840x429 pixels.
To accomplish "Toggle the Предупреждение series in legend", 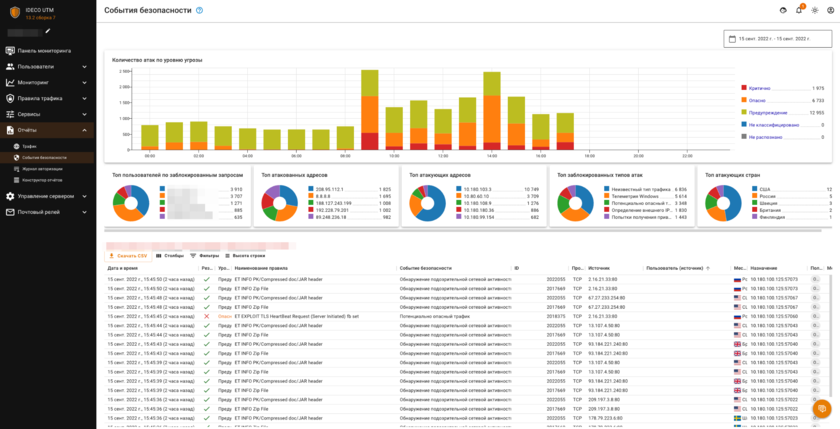I will point(768,113).
